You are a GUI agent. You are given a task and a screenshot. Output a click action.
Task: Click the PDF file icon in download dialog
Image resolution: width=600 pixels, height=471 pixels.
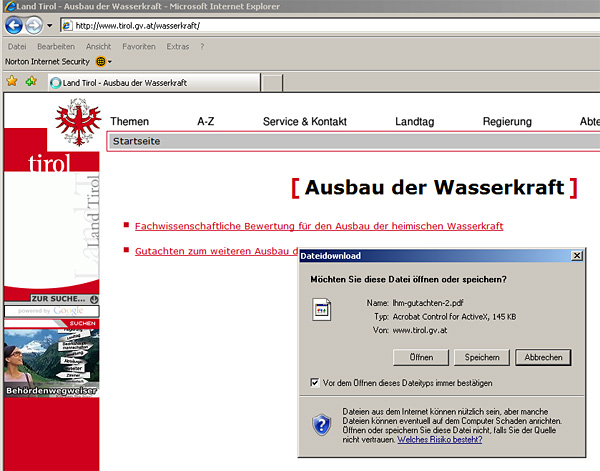pos(323,313)
